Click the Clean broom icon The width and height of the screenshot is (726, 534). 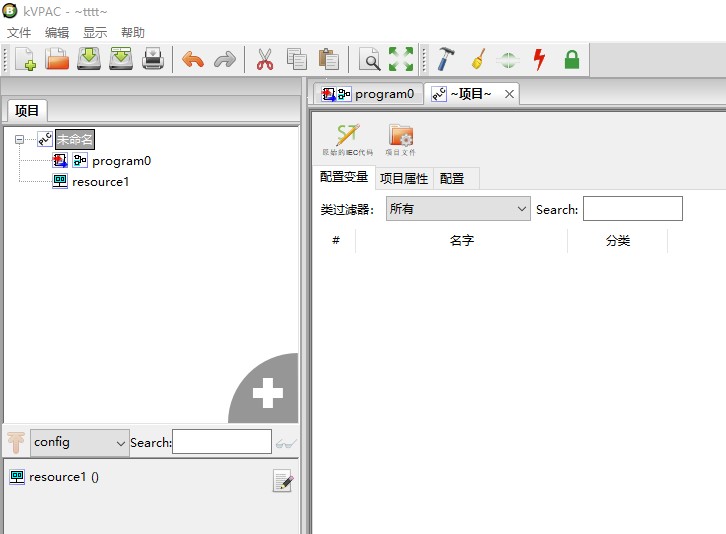pyautogui.click(x=478, y=60)
